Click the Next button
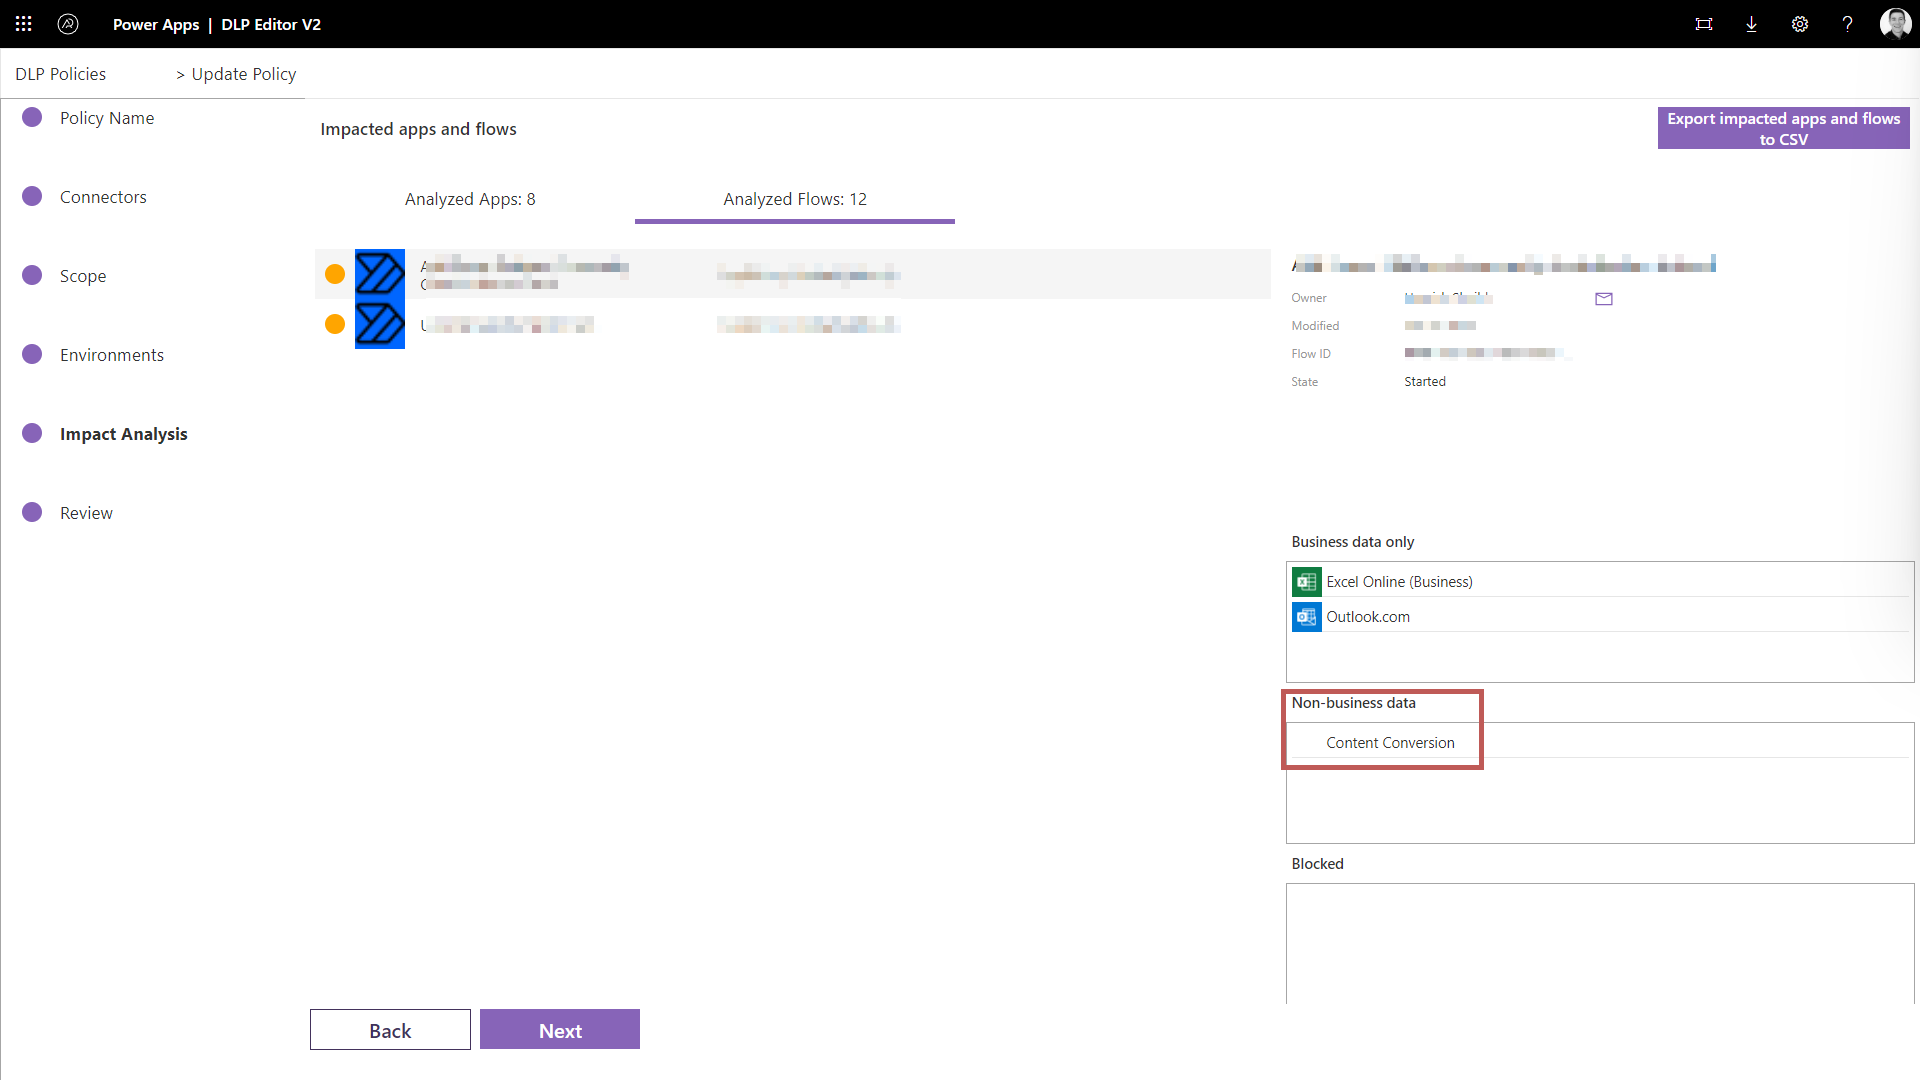The width and height of the screenshot is (1920, 1081). click(560, 1029)
